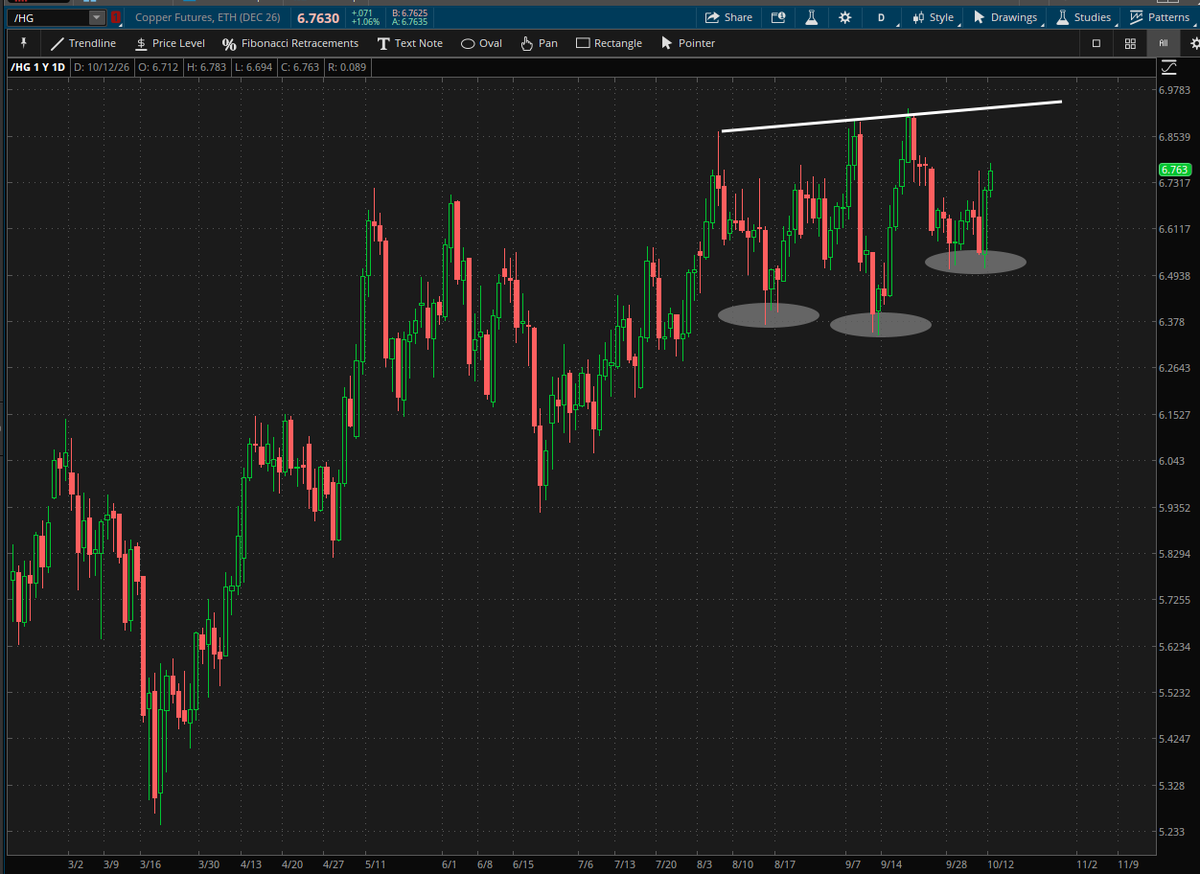Toggle the All drawing set button

coord(1163,44)
